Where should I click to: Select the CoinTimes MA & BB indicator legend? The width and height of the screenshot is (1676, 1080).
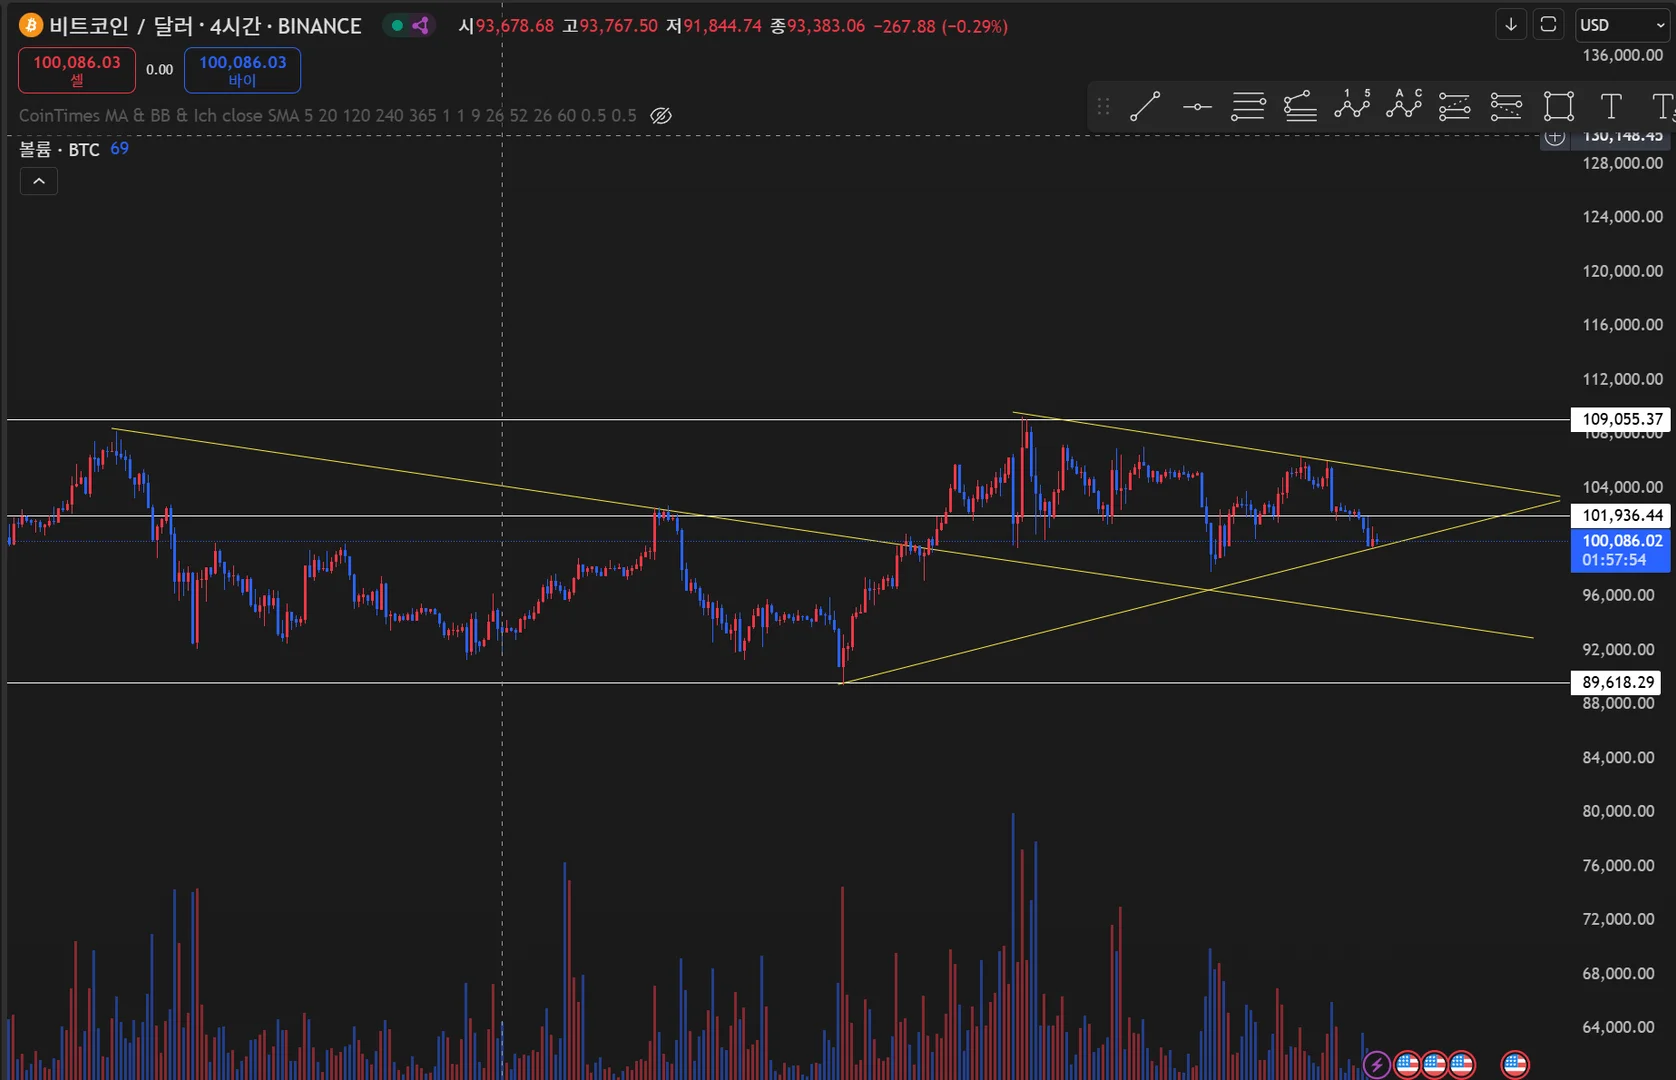point(328,116)
